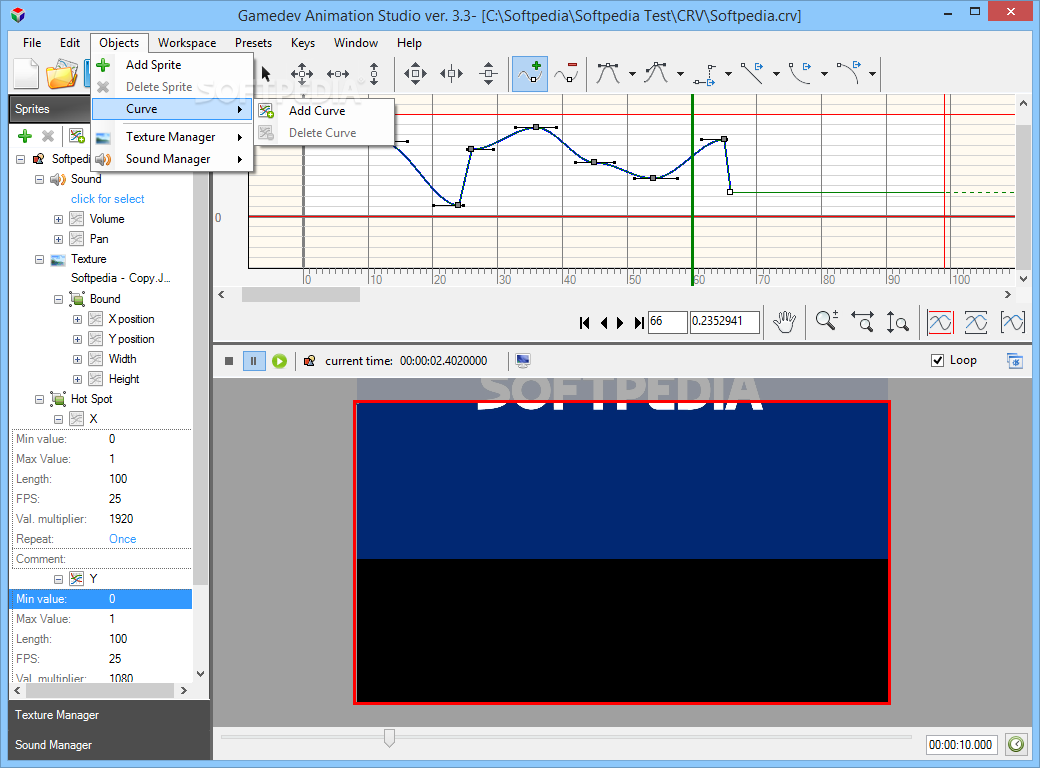Viewport: 1040px width, 768px height.
Task: Activate the hand pan tool
Action: (785, 322)
